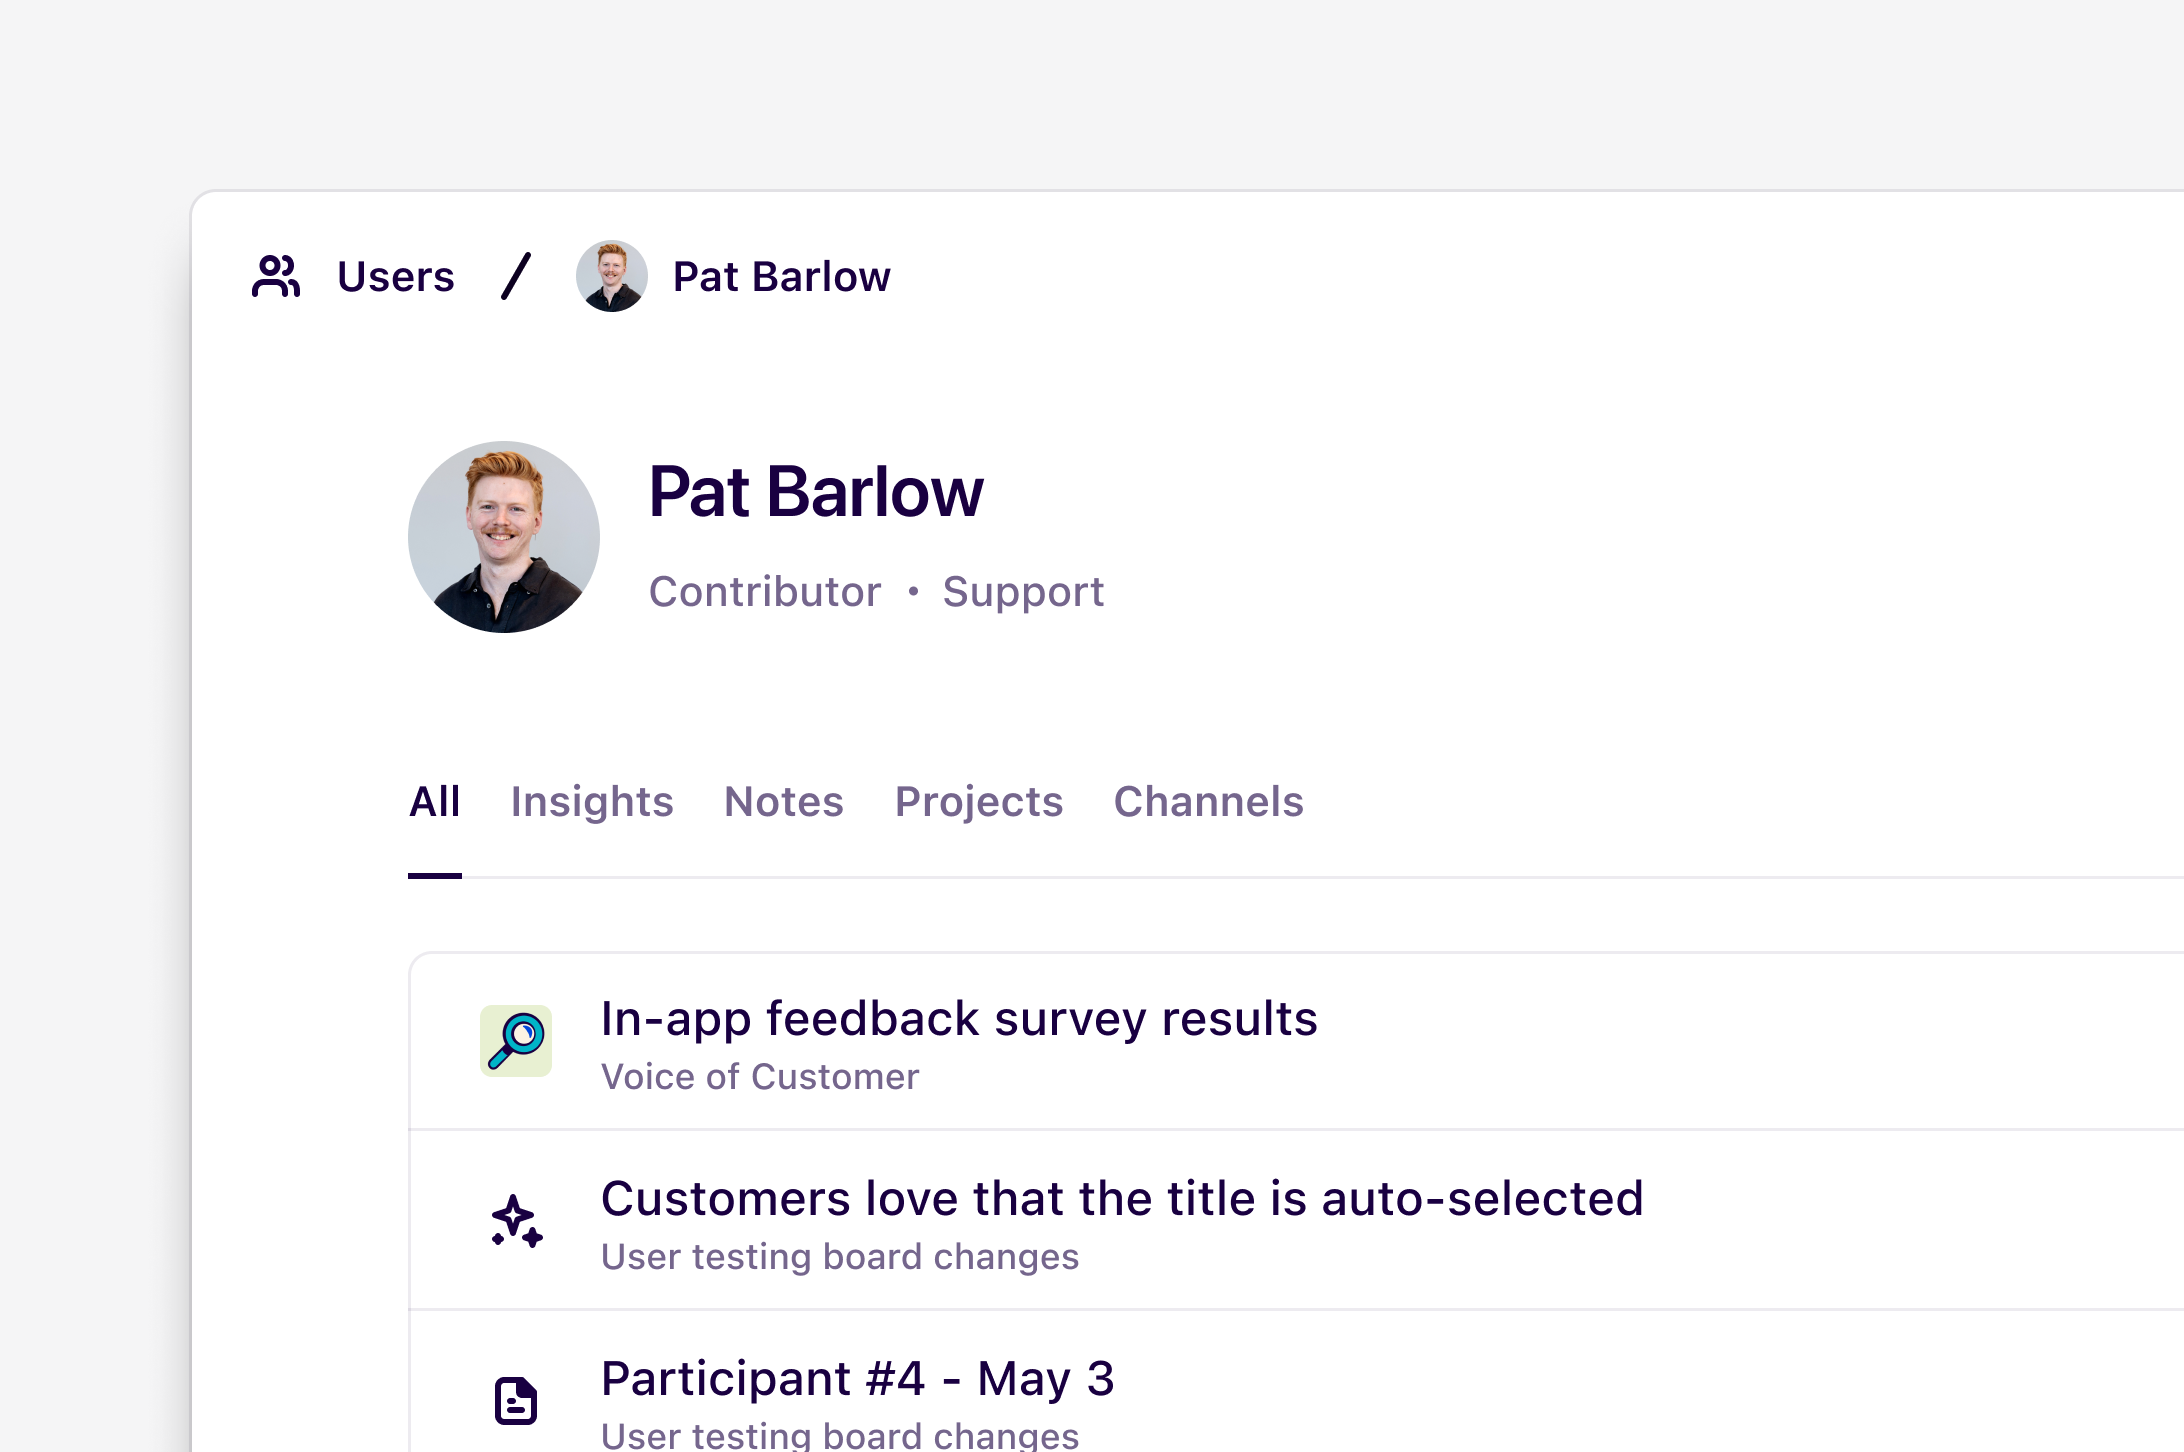Open the magnifying glass Voice of Customer icon
The height and width of the screenshot is (1452, 2184).
click(x=516, y=1041)
